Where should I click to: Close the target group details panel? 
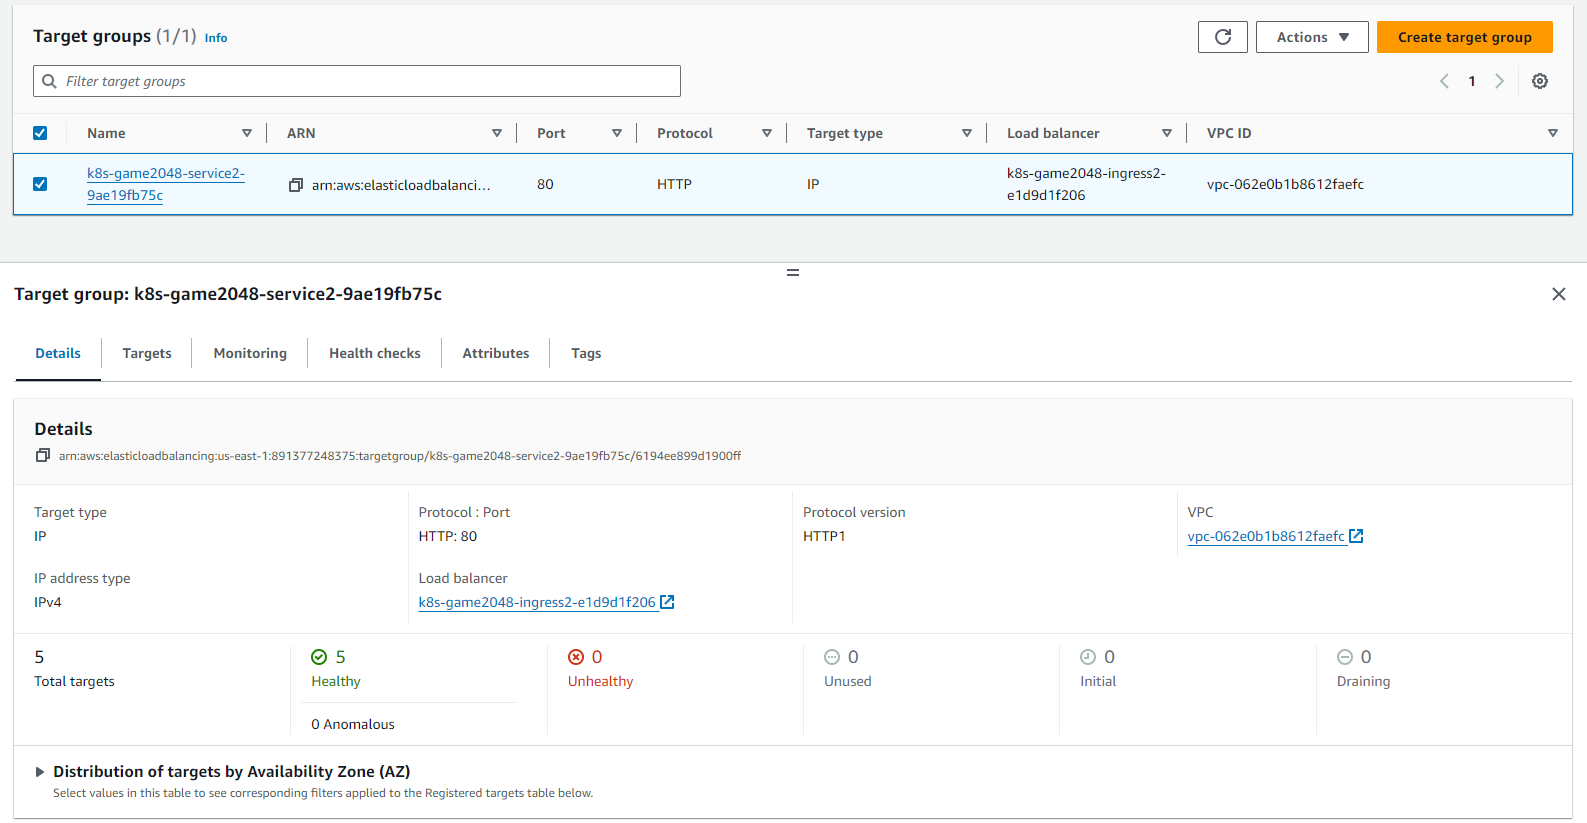[x=1558, y=294]
